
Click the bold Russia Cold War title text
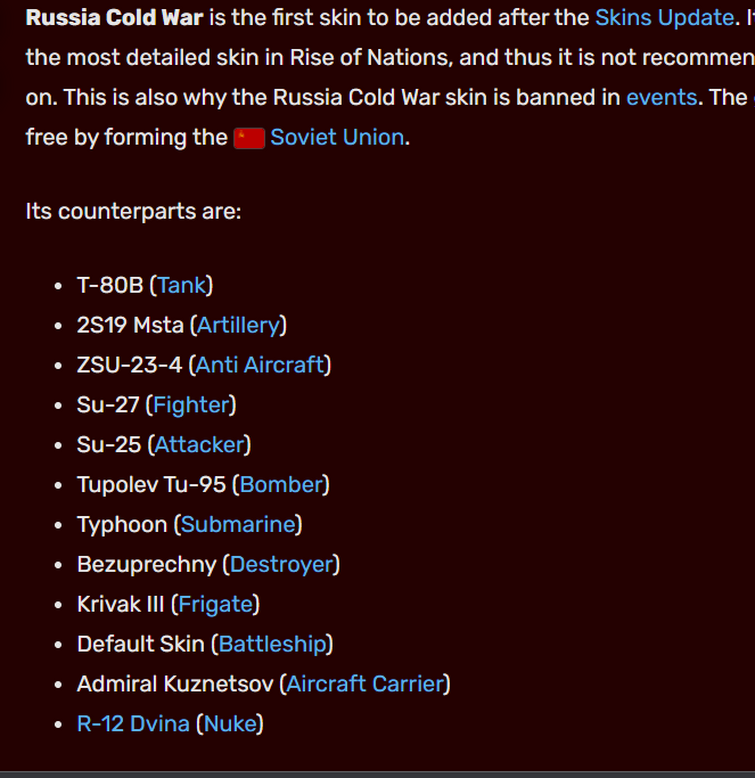click(115, 18)
